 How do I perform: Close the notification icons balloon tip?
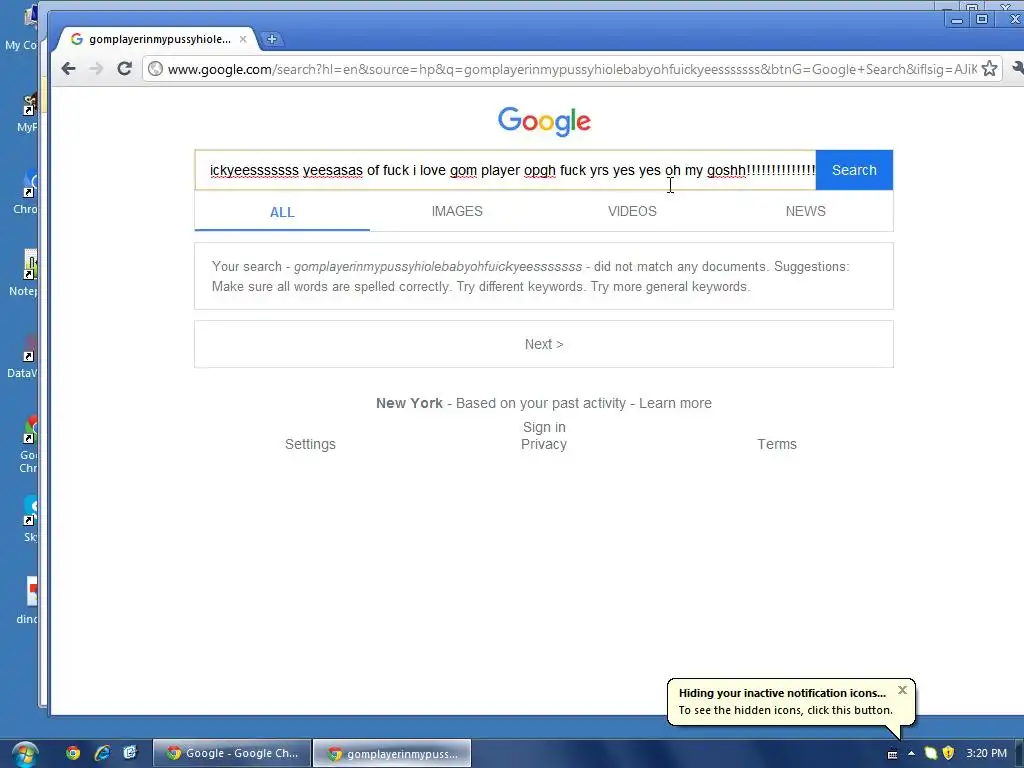[x=903, y=690]
